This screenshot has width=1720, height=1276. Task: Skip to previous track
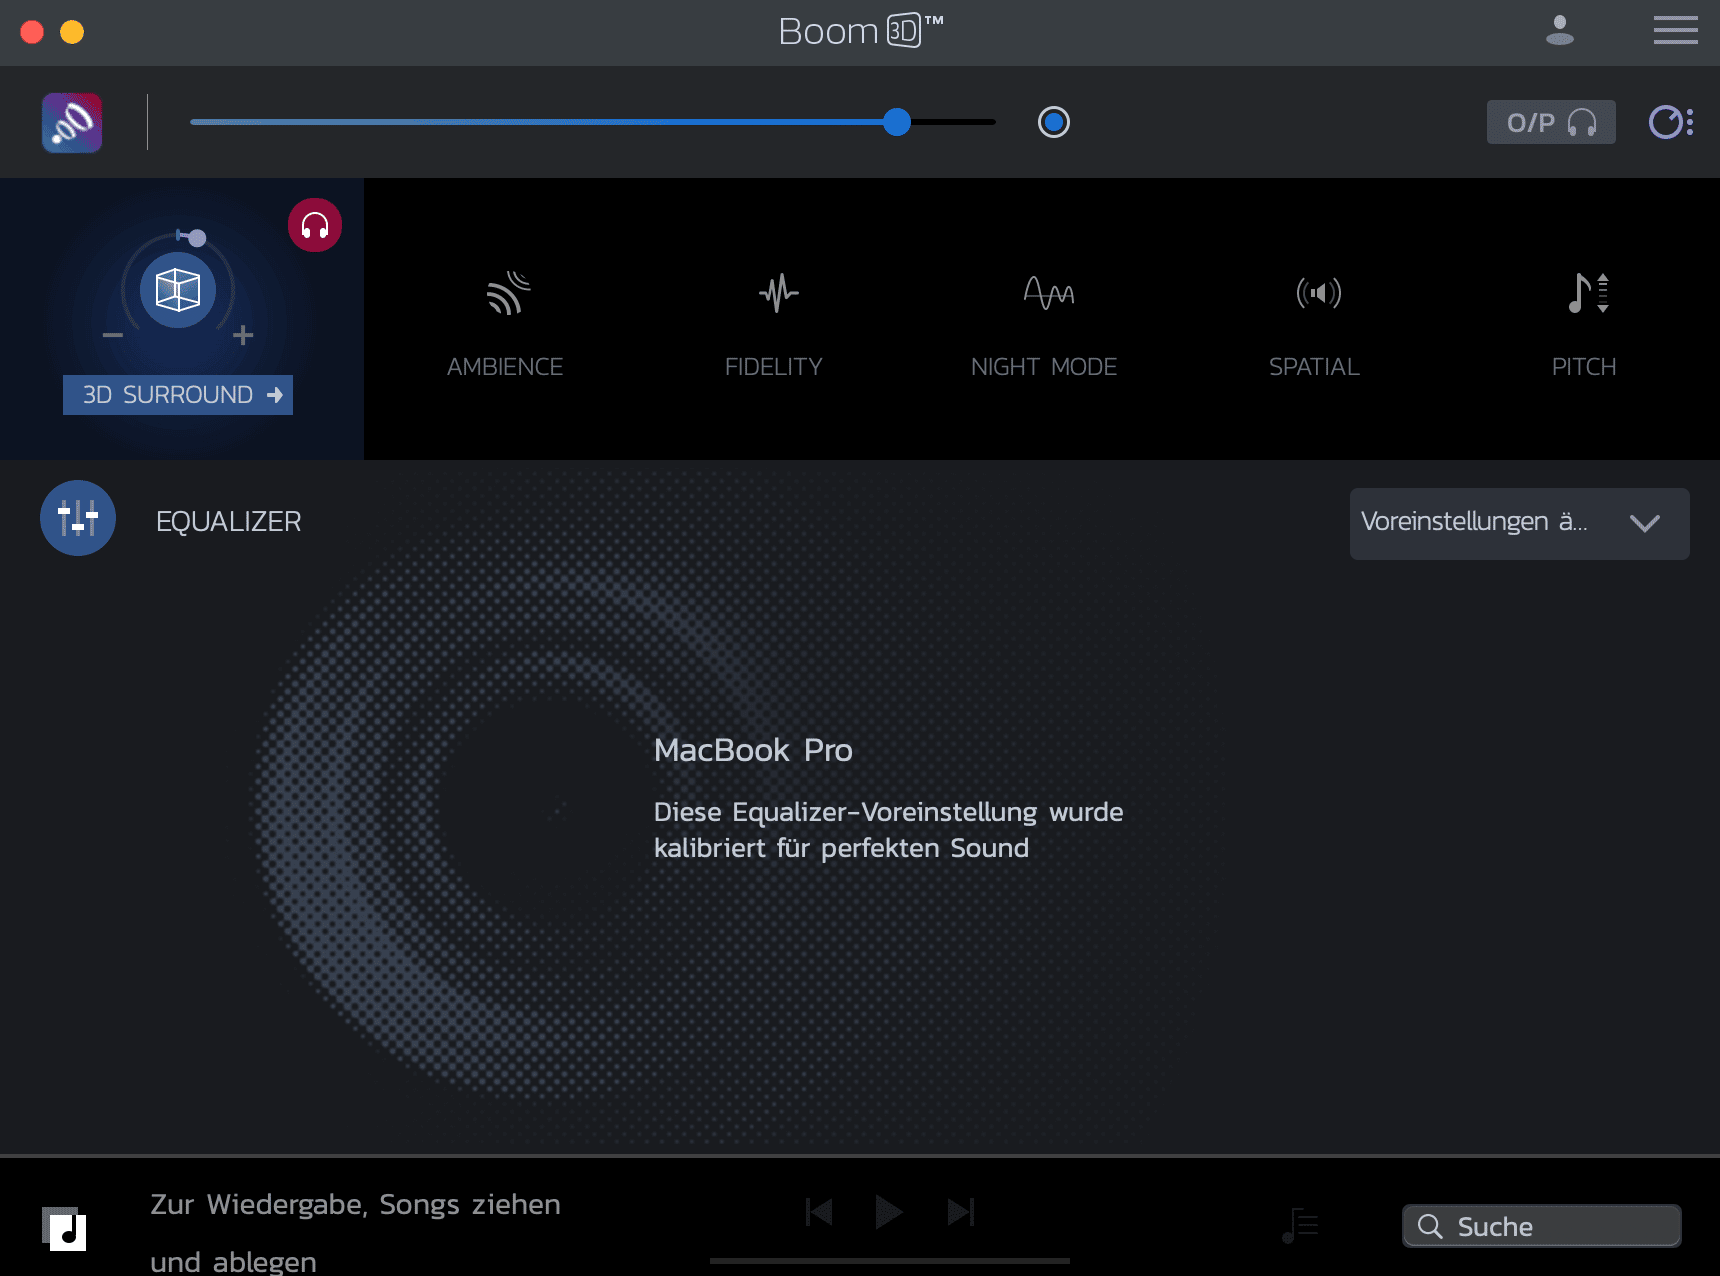tap(819, 1212)
